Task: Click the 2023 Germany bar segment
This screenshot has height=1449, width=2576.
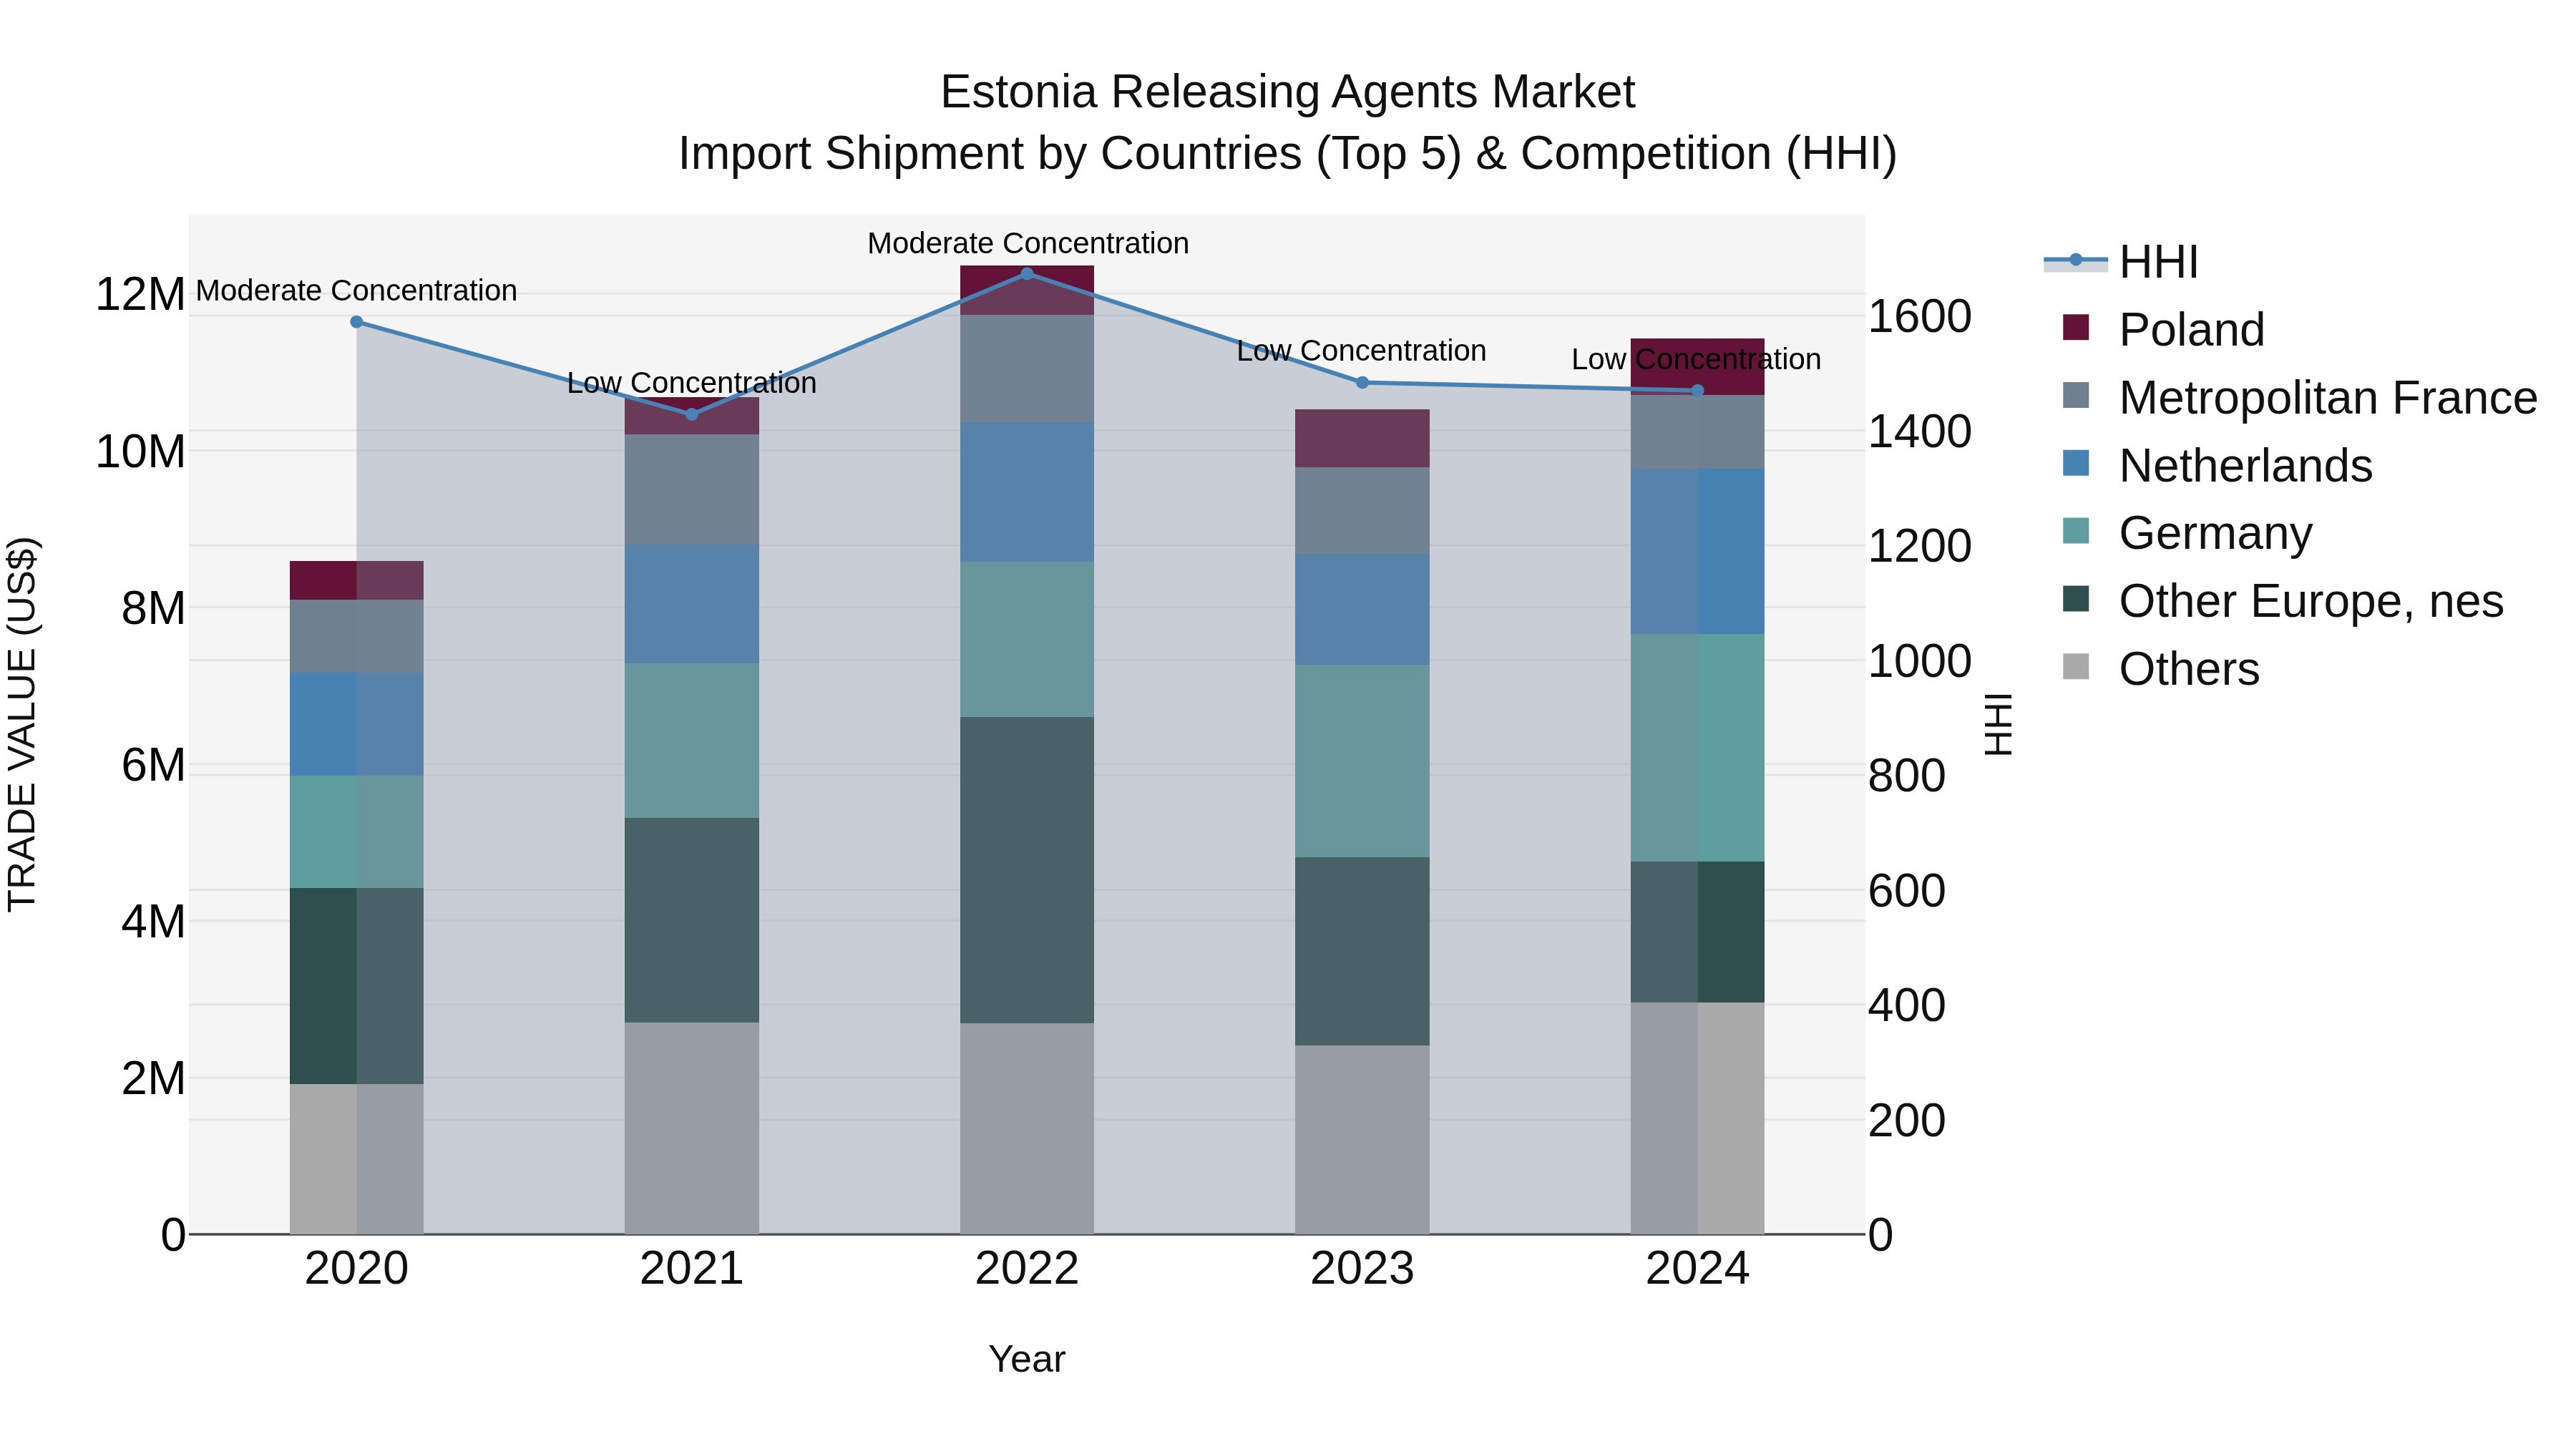Action: tap(1362, 761)
